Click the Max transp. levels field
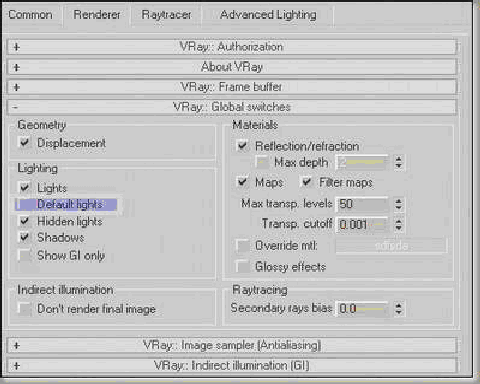Viewport: 480px width, 384px height. pyautogui.click(x=362, y=204)
